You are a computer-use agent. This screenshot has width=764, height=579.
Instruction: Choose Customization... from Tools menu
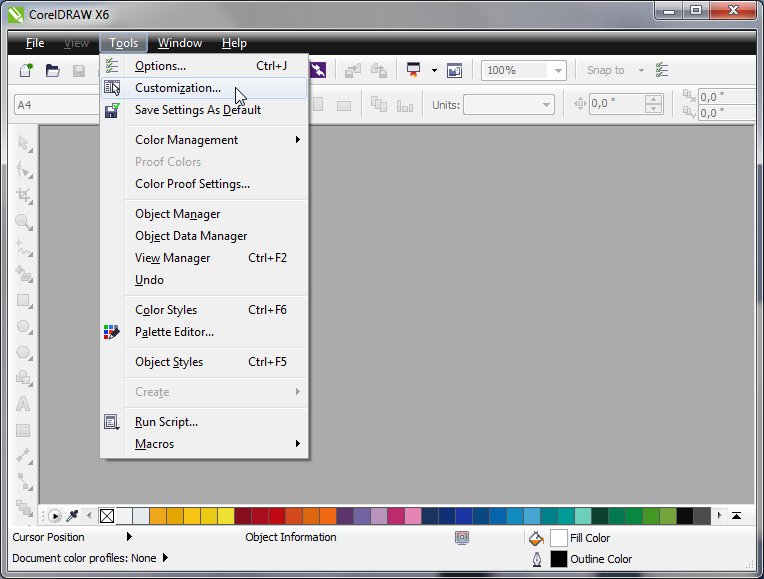pyautogui.click(x=204, y=88)
